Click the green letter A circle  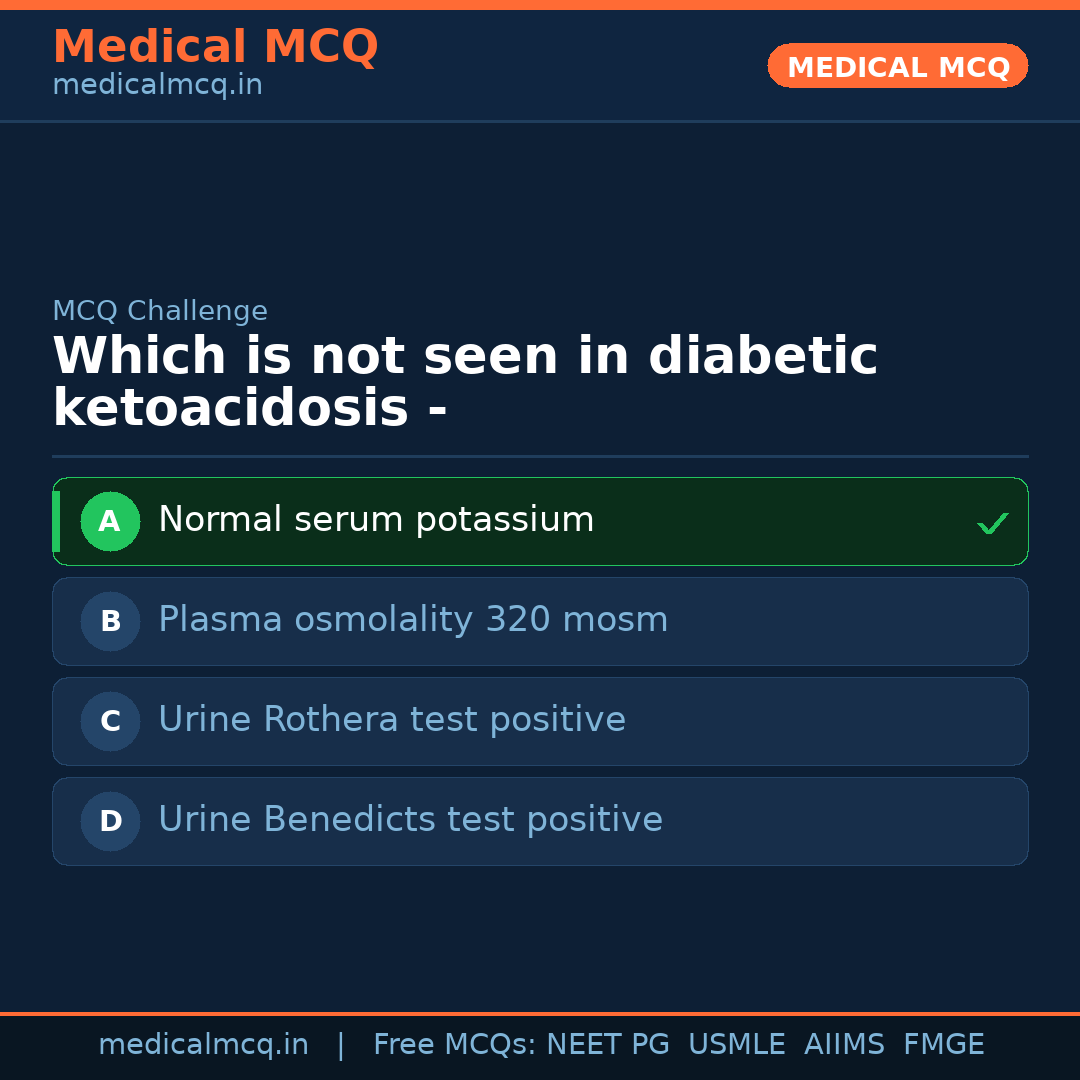tap(110, 521)
